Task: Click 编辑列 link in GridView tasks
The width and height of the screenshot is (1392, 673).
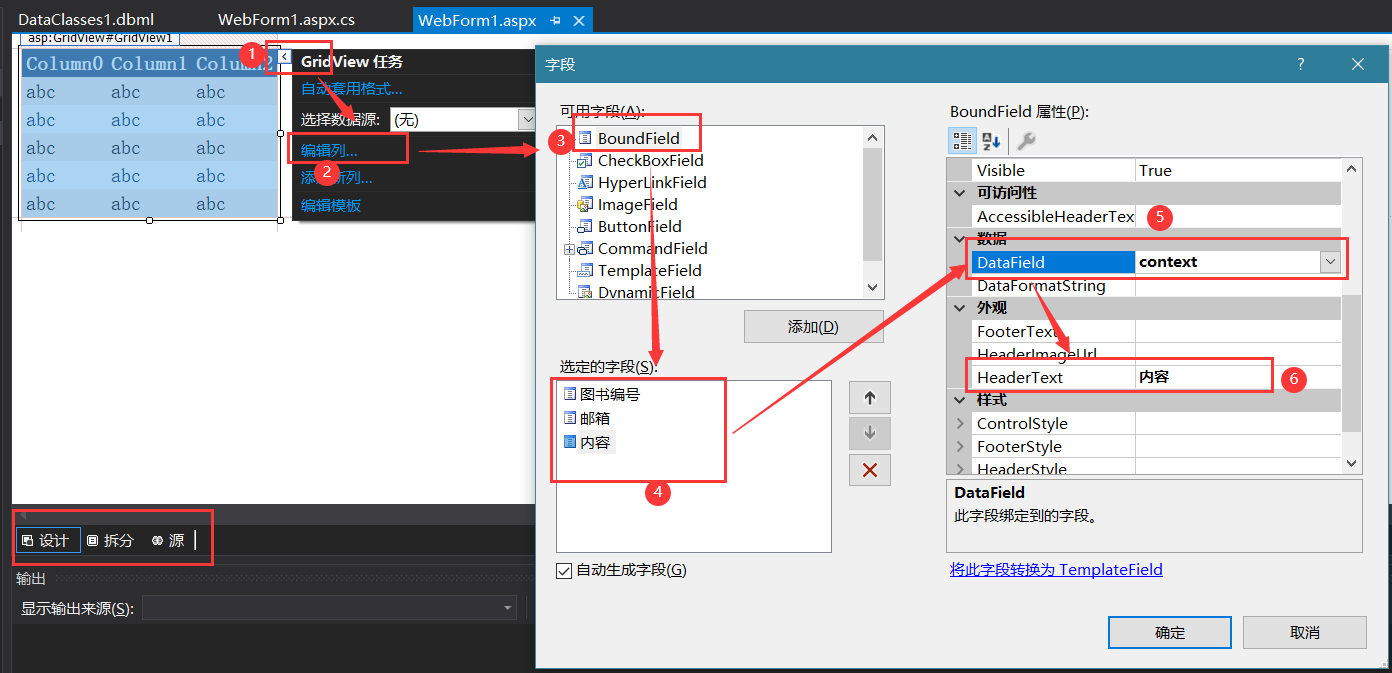Action: [329, 150]
